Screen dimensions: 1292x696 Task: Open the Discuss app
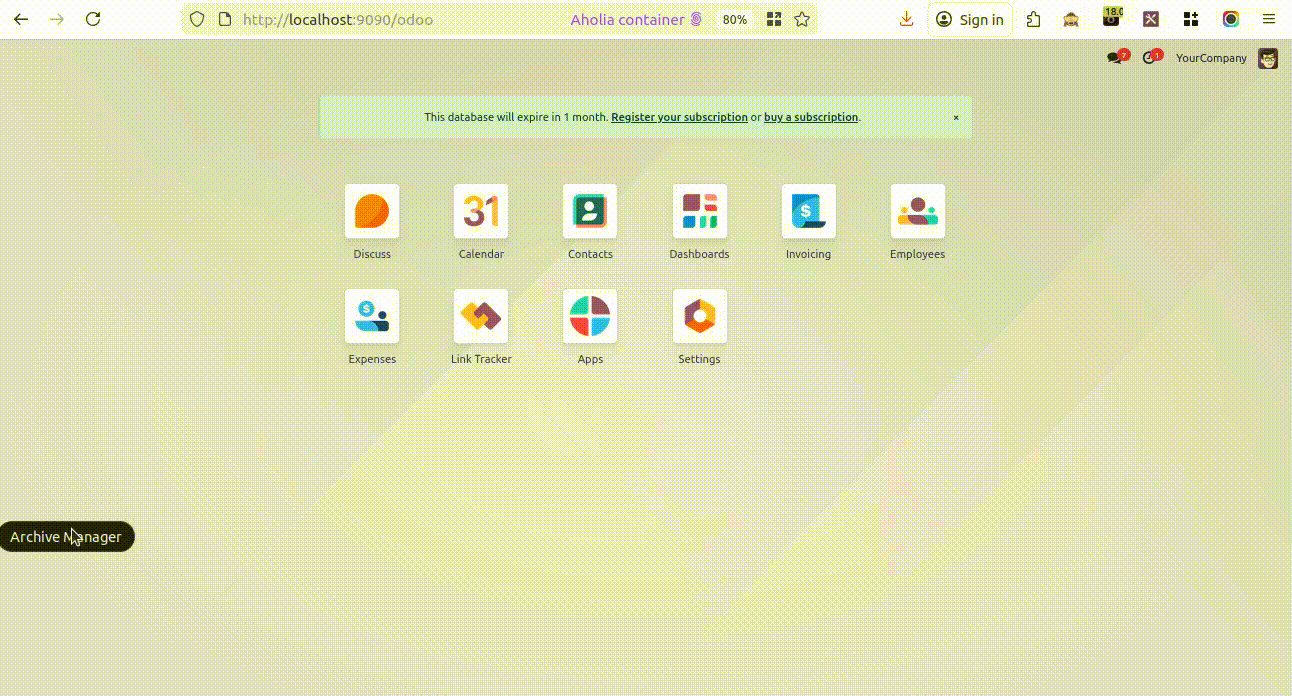[372, 211]
